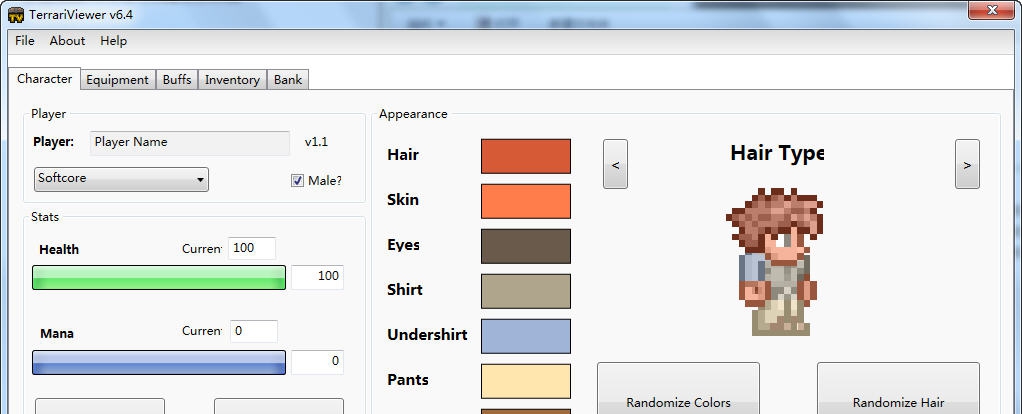Toggle the Male? checkbox
Viewport: 1022px width, 414px height.
coord(297,181)
